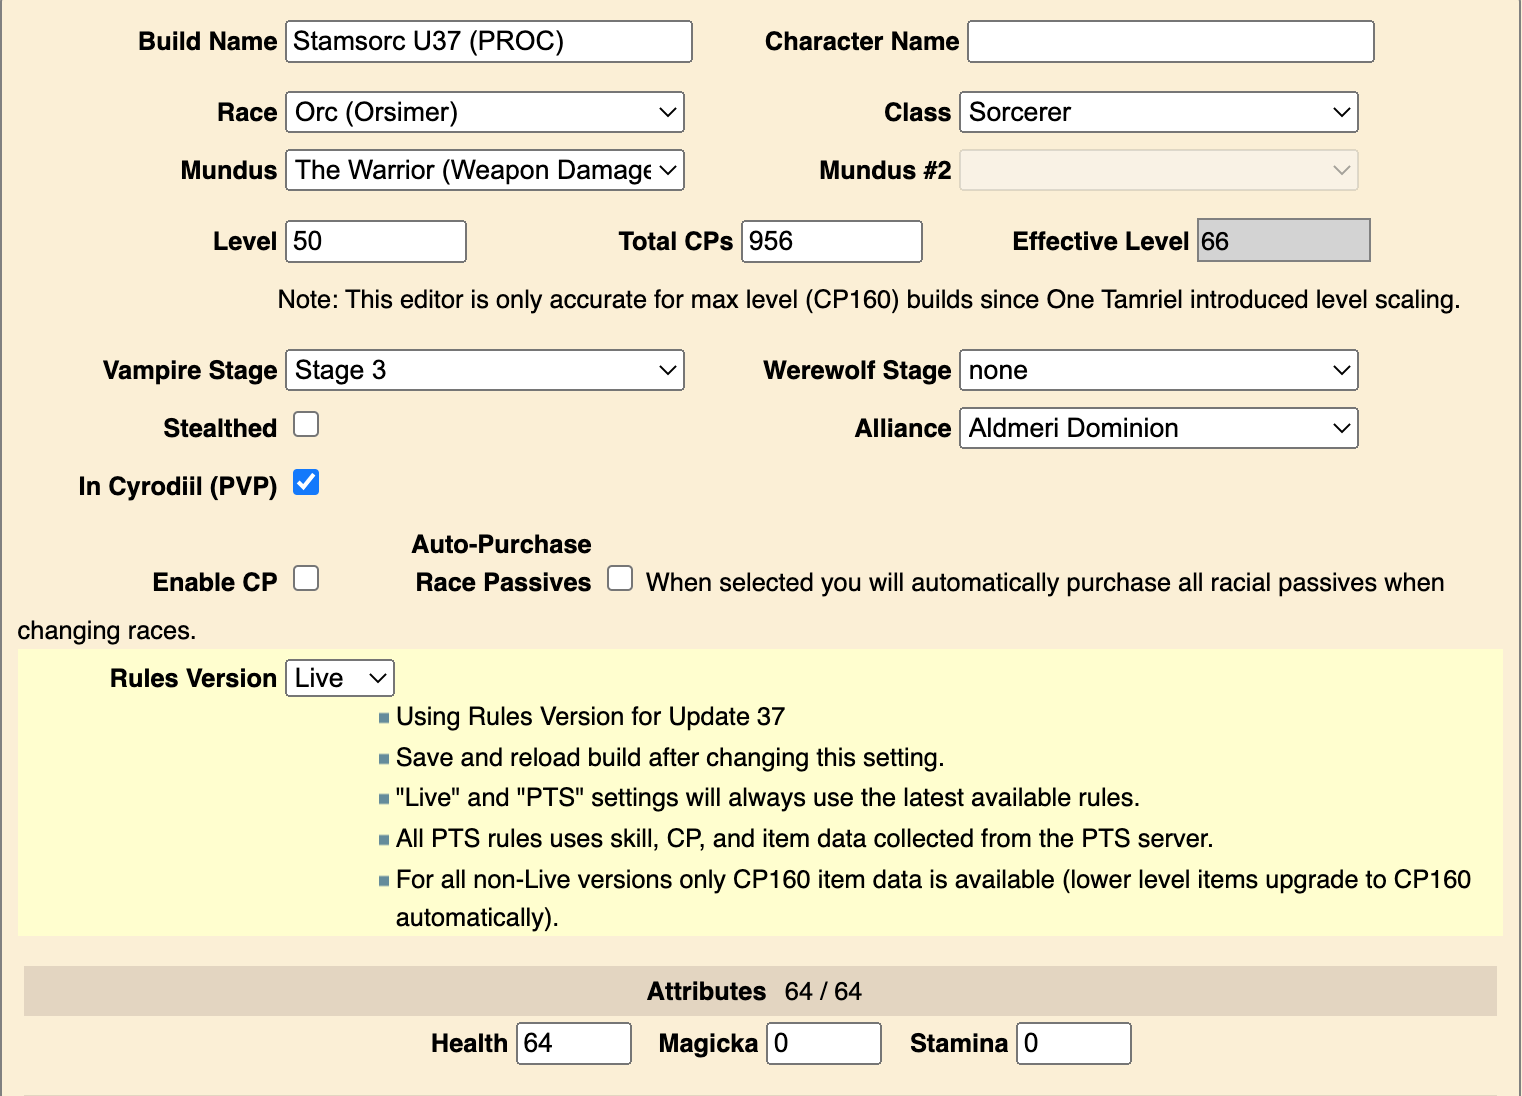Click the Character Name input field
Image resolution: width=1522 pixels, height=1096 pixels.
click(1171, 41)
